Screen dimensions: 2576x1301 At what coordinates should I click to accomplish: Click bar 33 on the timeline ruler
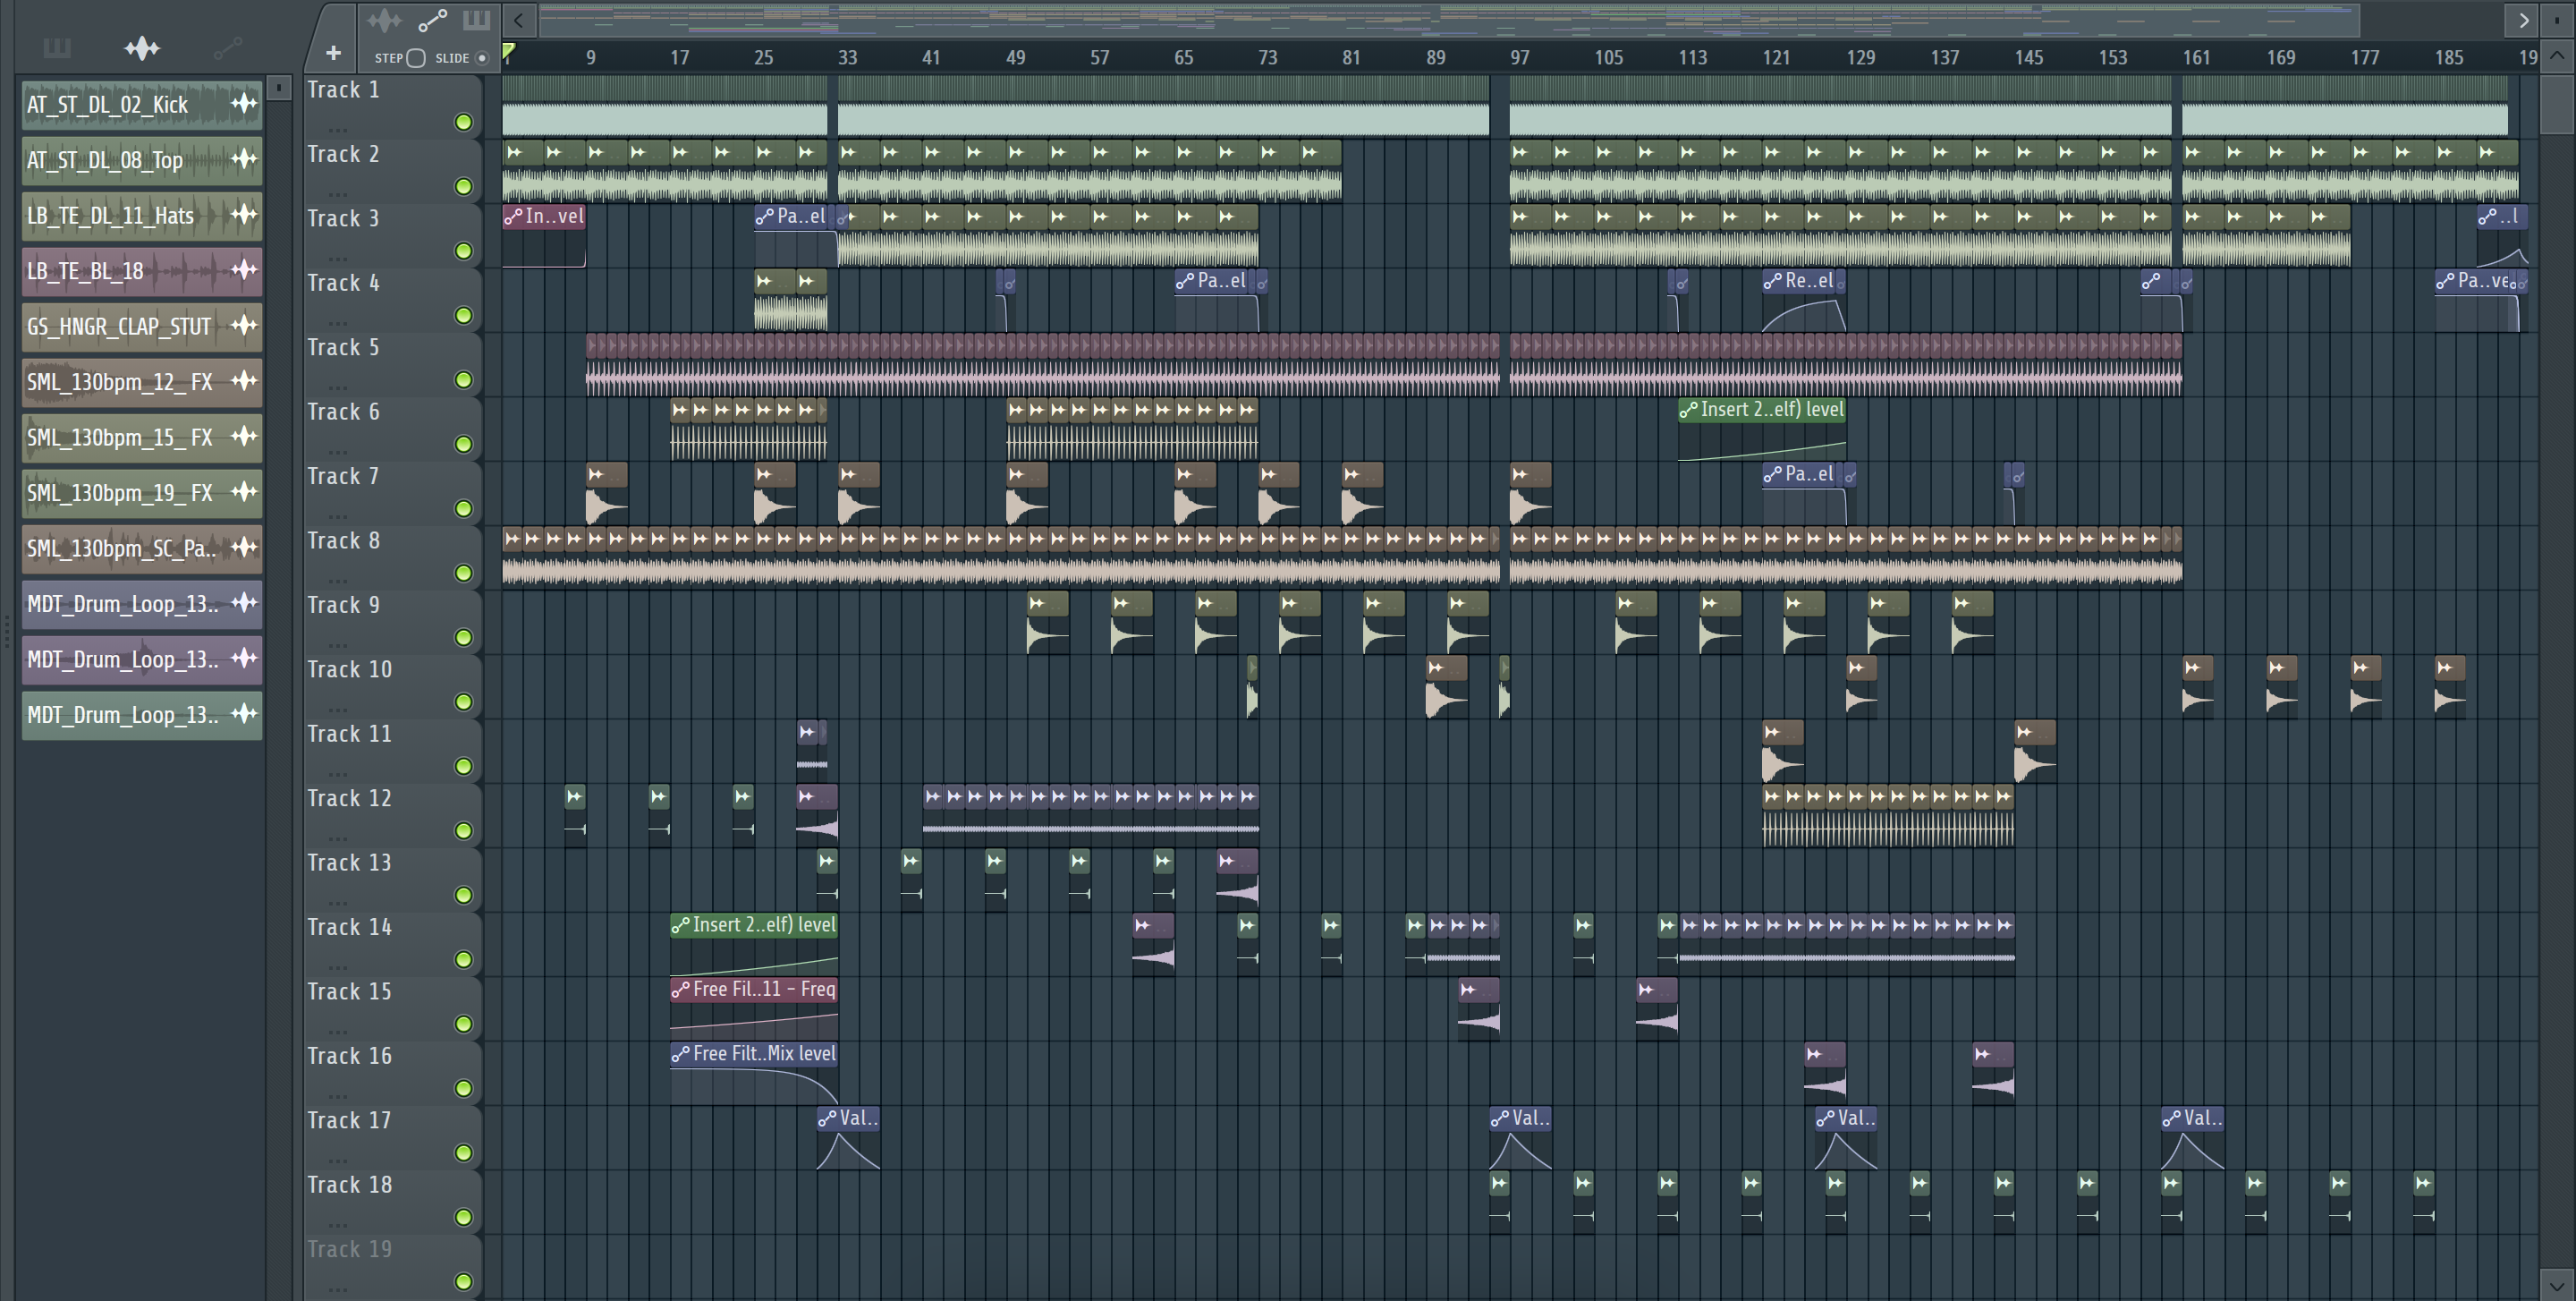[x=847, y=58]
